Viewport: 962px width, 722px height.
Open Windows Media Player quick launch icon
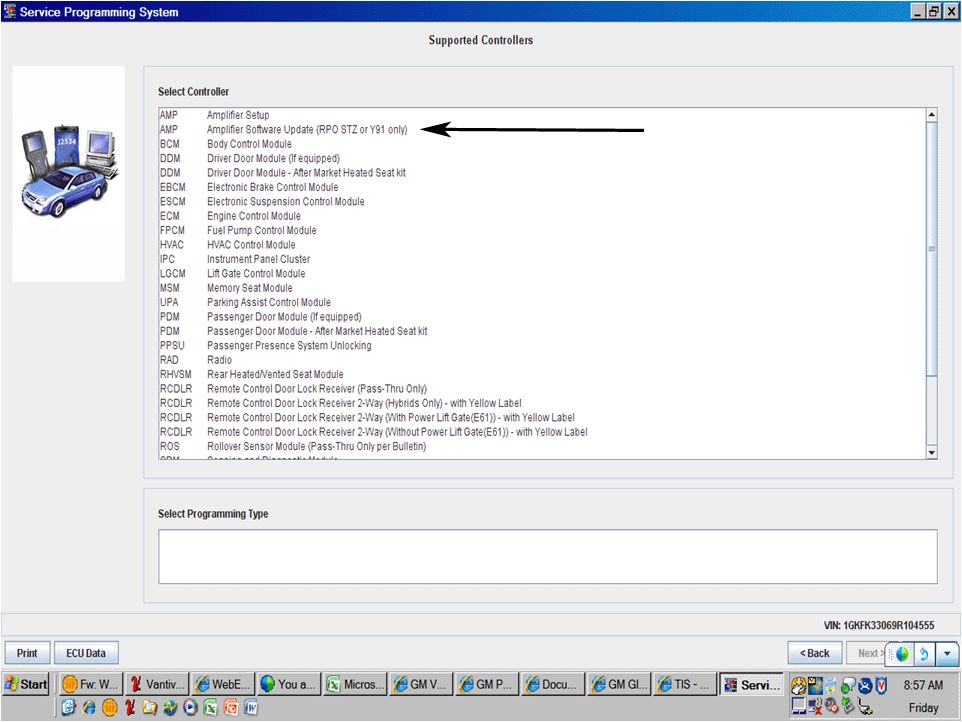pos(190,708)
